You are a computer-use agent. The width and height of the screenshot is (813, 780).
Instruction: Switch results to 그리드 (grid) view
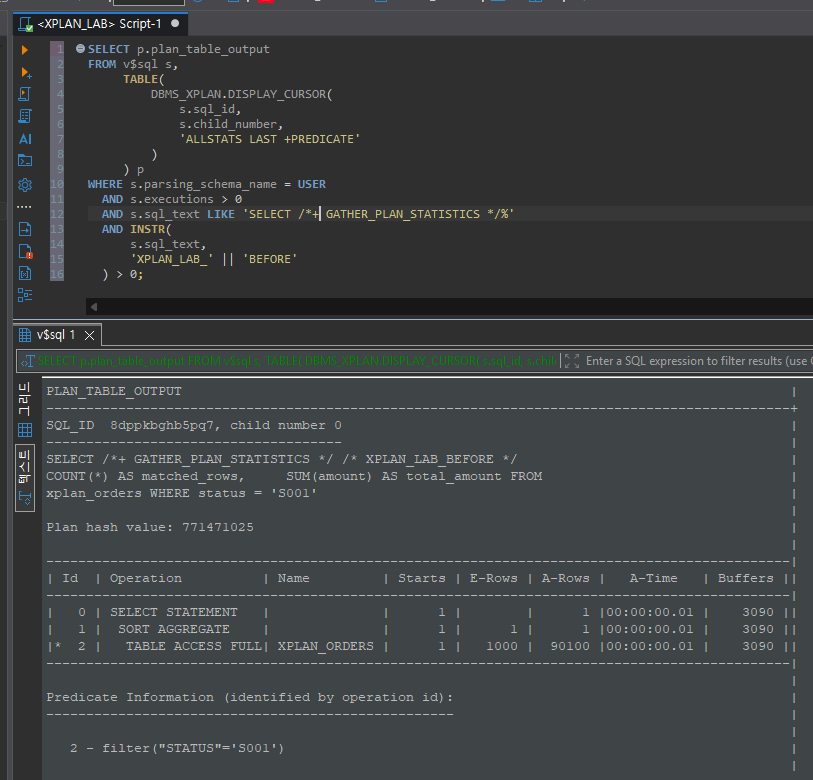click(x=25, y=409)
